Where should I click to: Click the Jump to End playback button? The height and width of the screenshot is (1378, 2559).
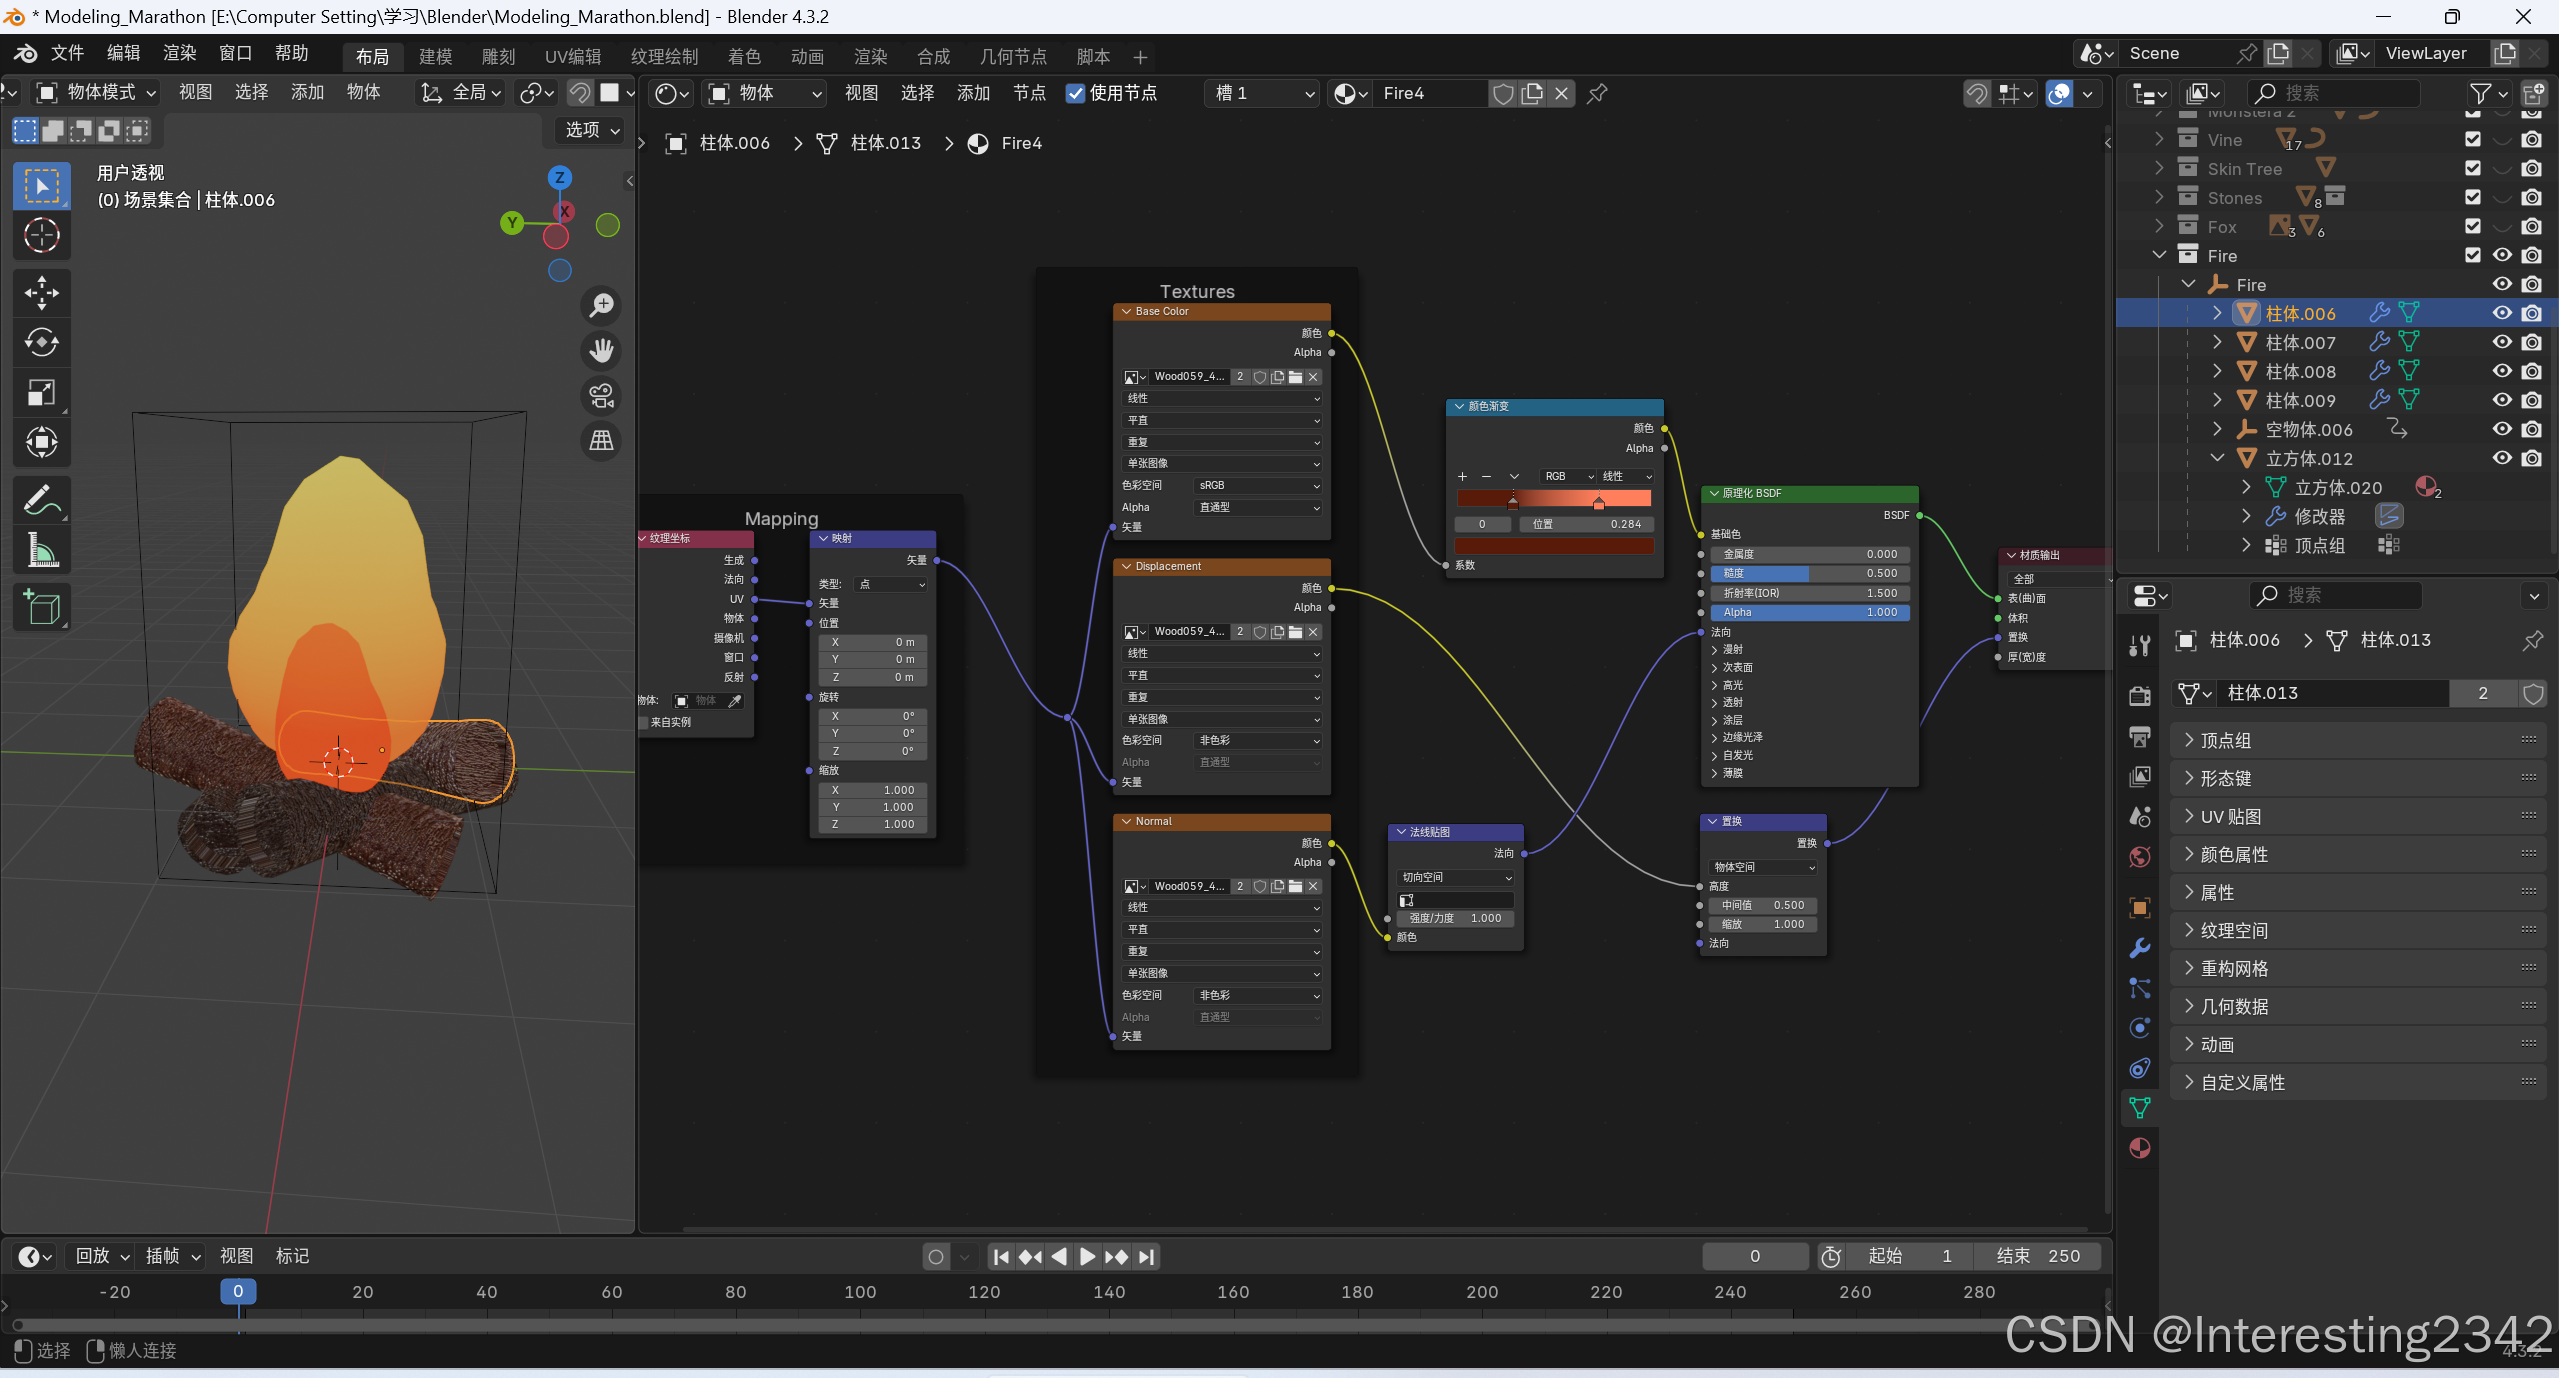(x=1147, y=1257)
